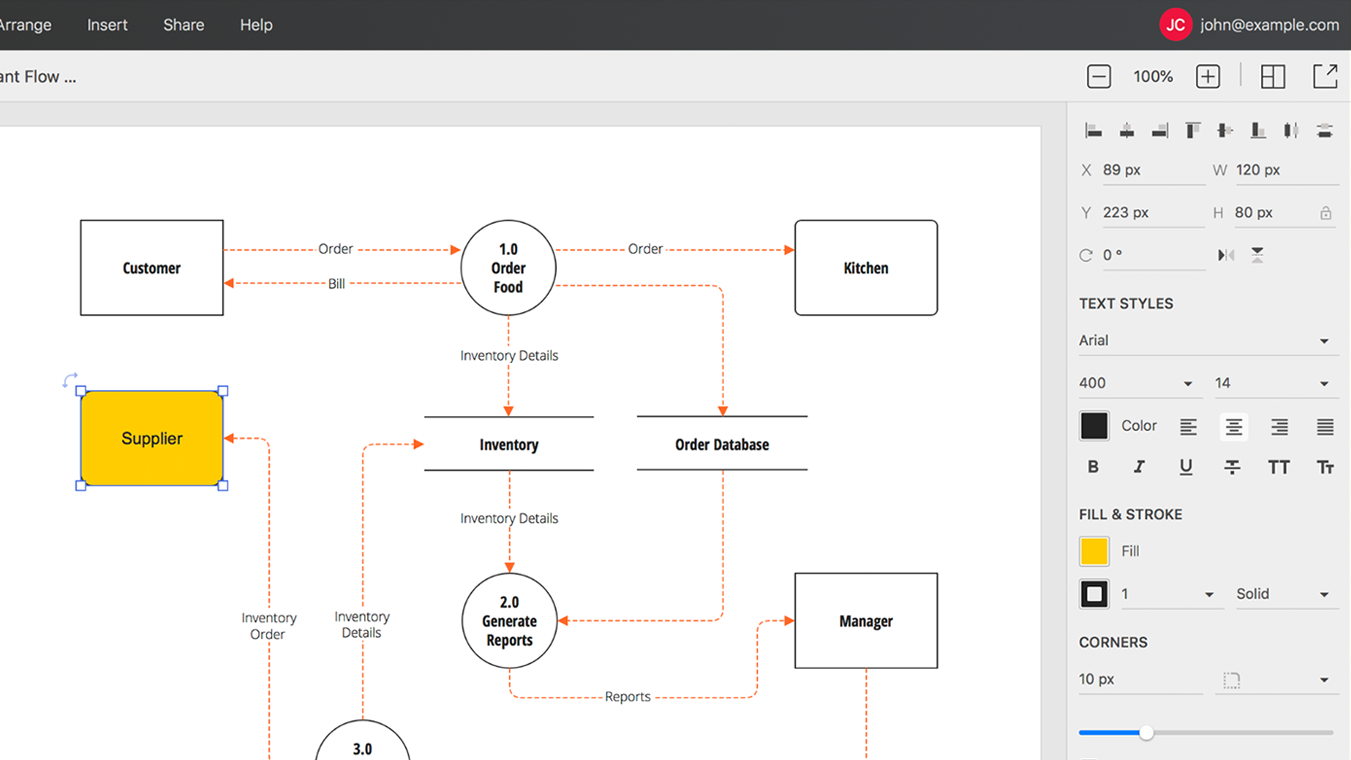Select the align left icon
The width and height of the screenshot is (1351, 760).
[x=1093, y=130]
